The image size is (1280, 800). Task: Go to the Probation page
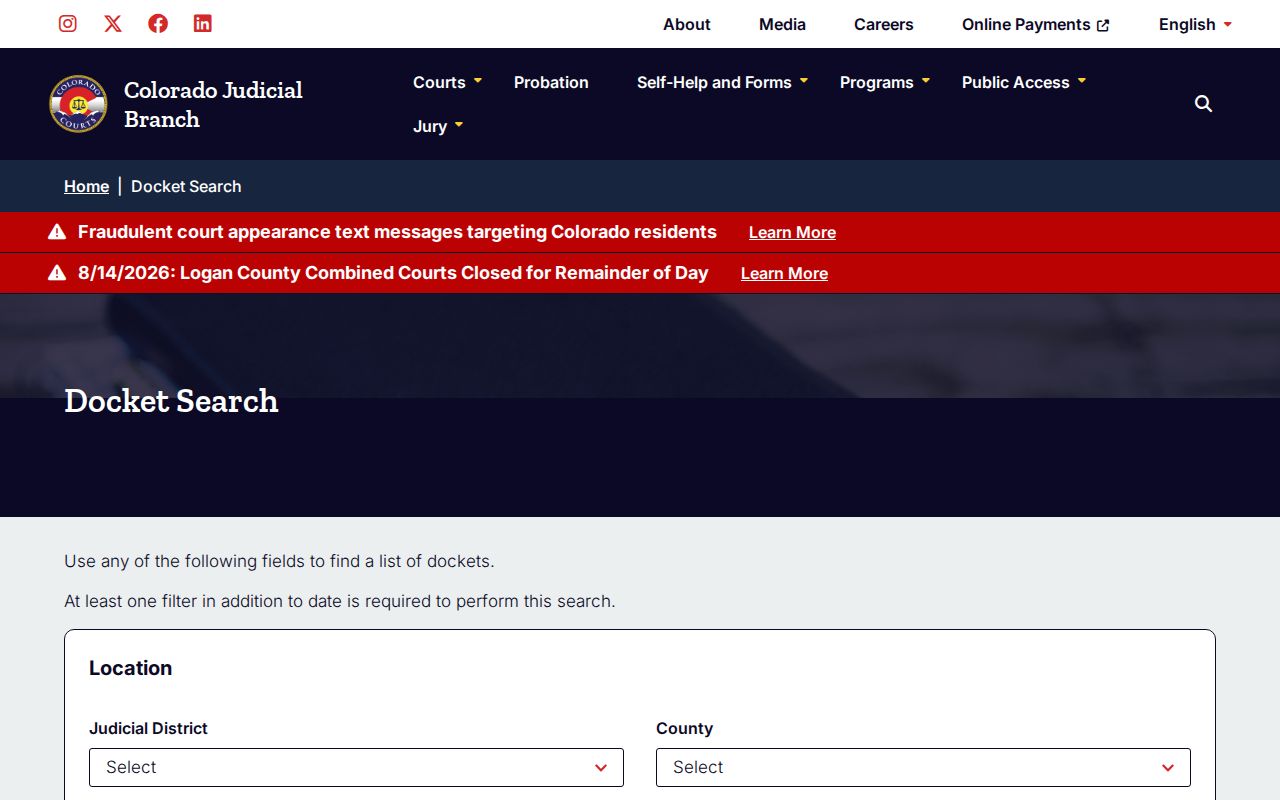point(551,82)
